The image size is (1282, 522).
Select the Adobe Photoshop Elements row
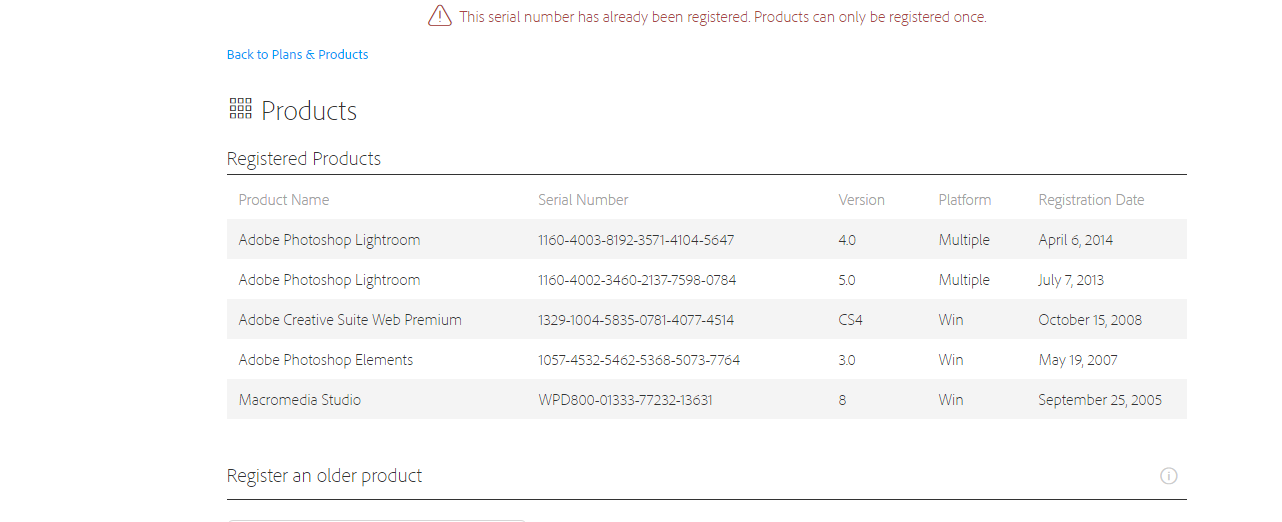(707, 360)
